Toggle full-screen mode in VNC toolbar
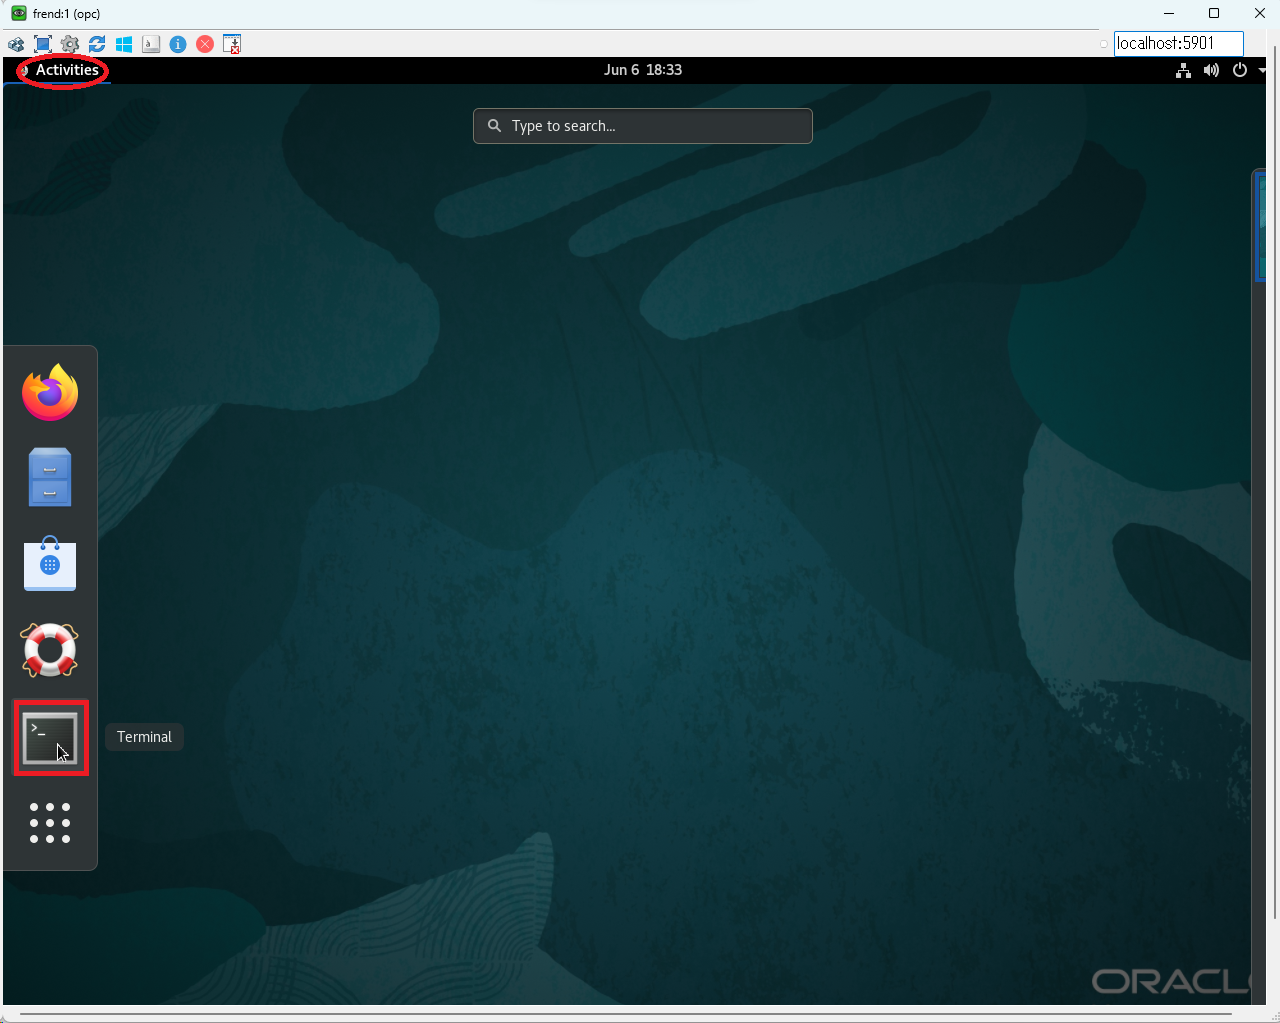1280x1023 pixels. point(43,44)
